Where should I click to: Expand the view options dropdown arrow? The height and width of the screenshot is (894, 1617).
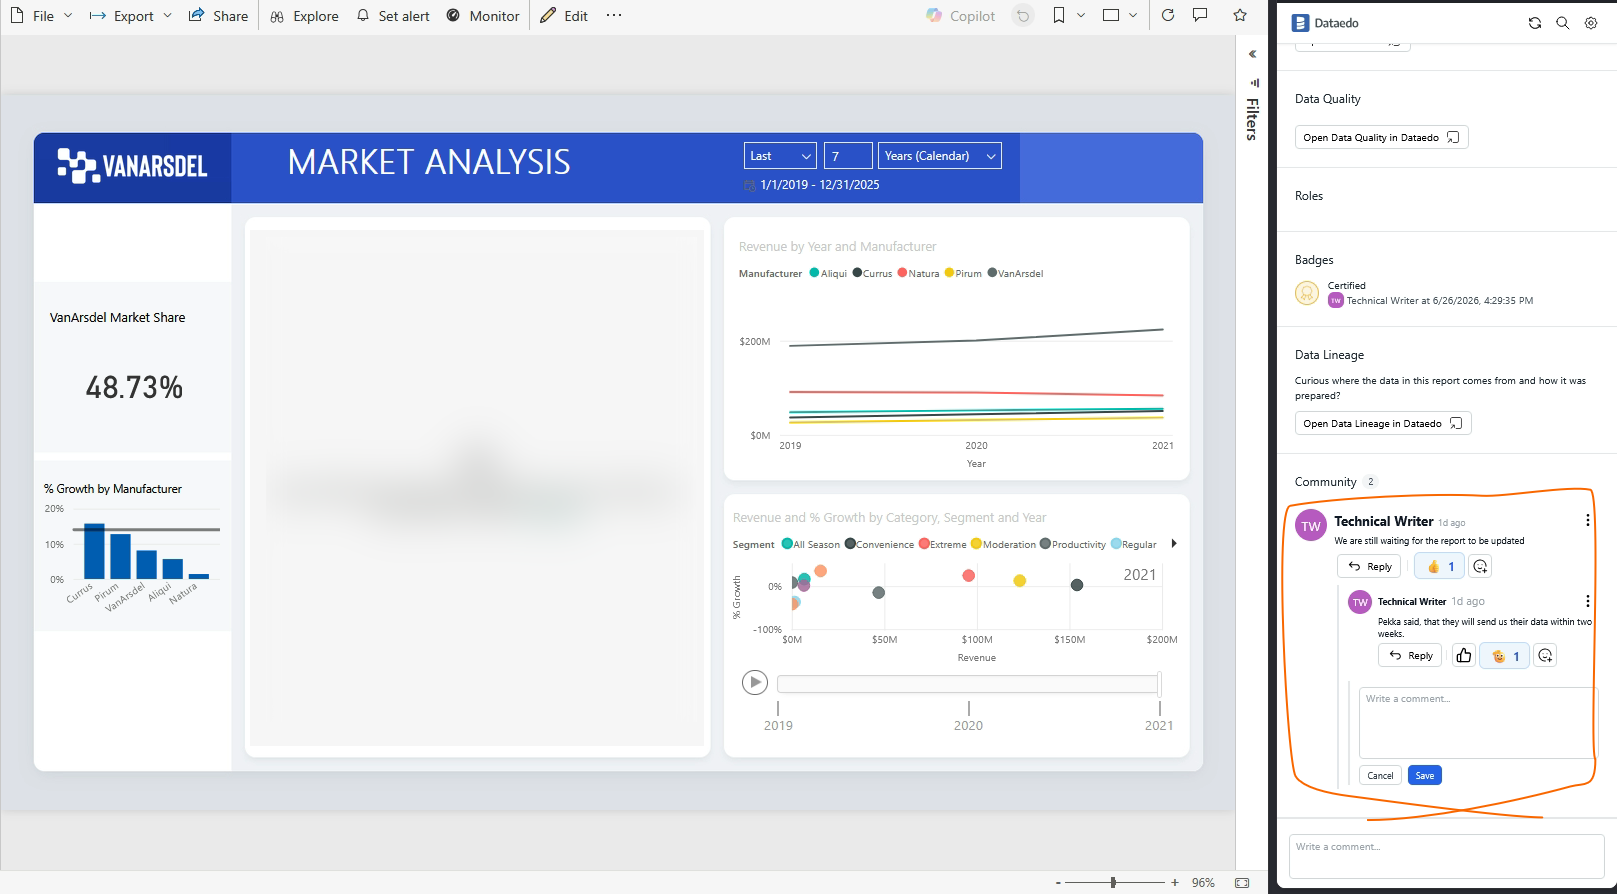pos(1133,15)
